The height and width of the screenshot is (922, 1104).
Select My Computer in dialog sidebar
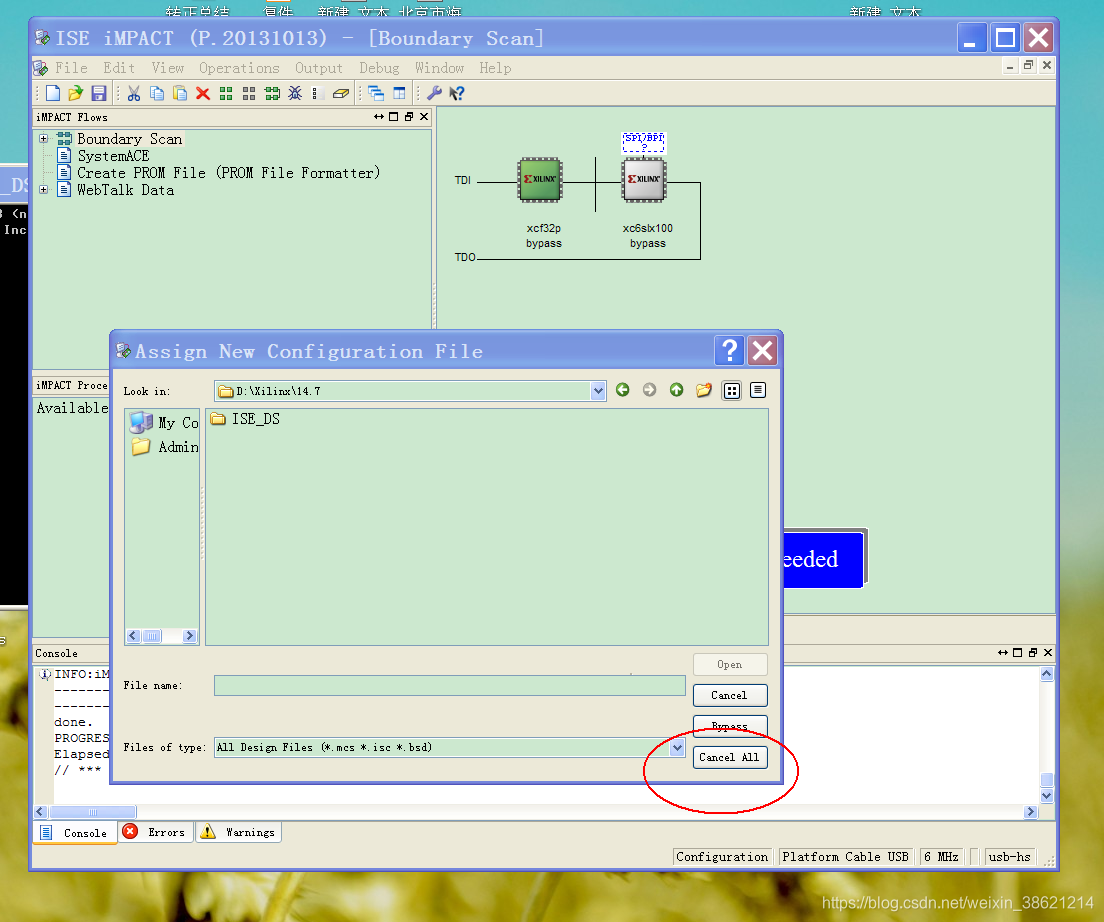(164, 422)
